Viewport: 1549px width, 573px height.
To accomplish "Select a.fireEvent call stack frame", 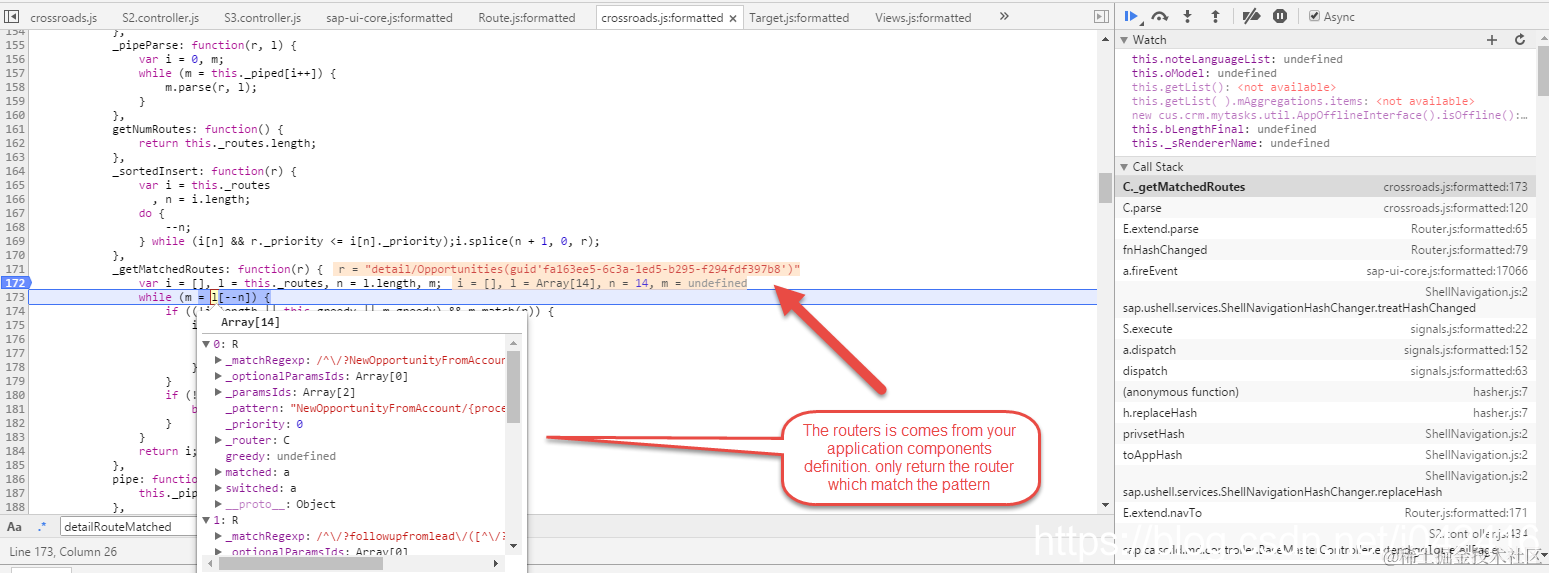I will [1327, 271].
